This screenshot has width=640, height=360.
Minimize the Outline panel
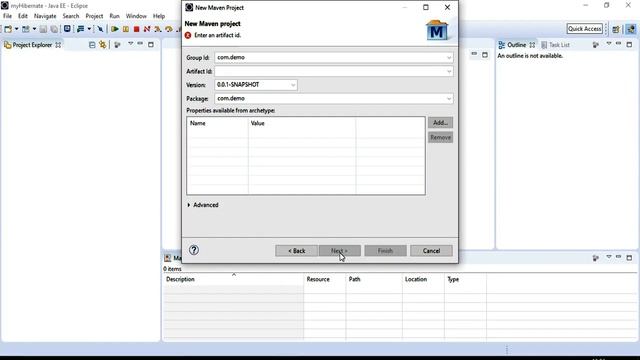pos(619,44)
